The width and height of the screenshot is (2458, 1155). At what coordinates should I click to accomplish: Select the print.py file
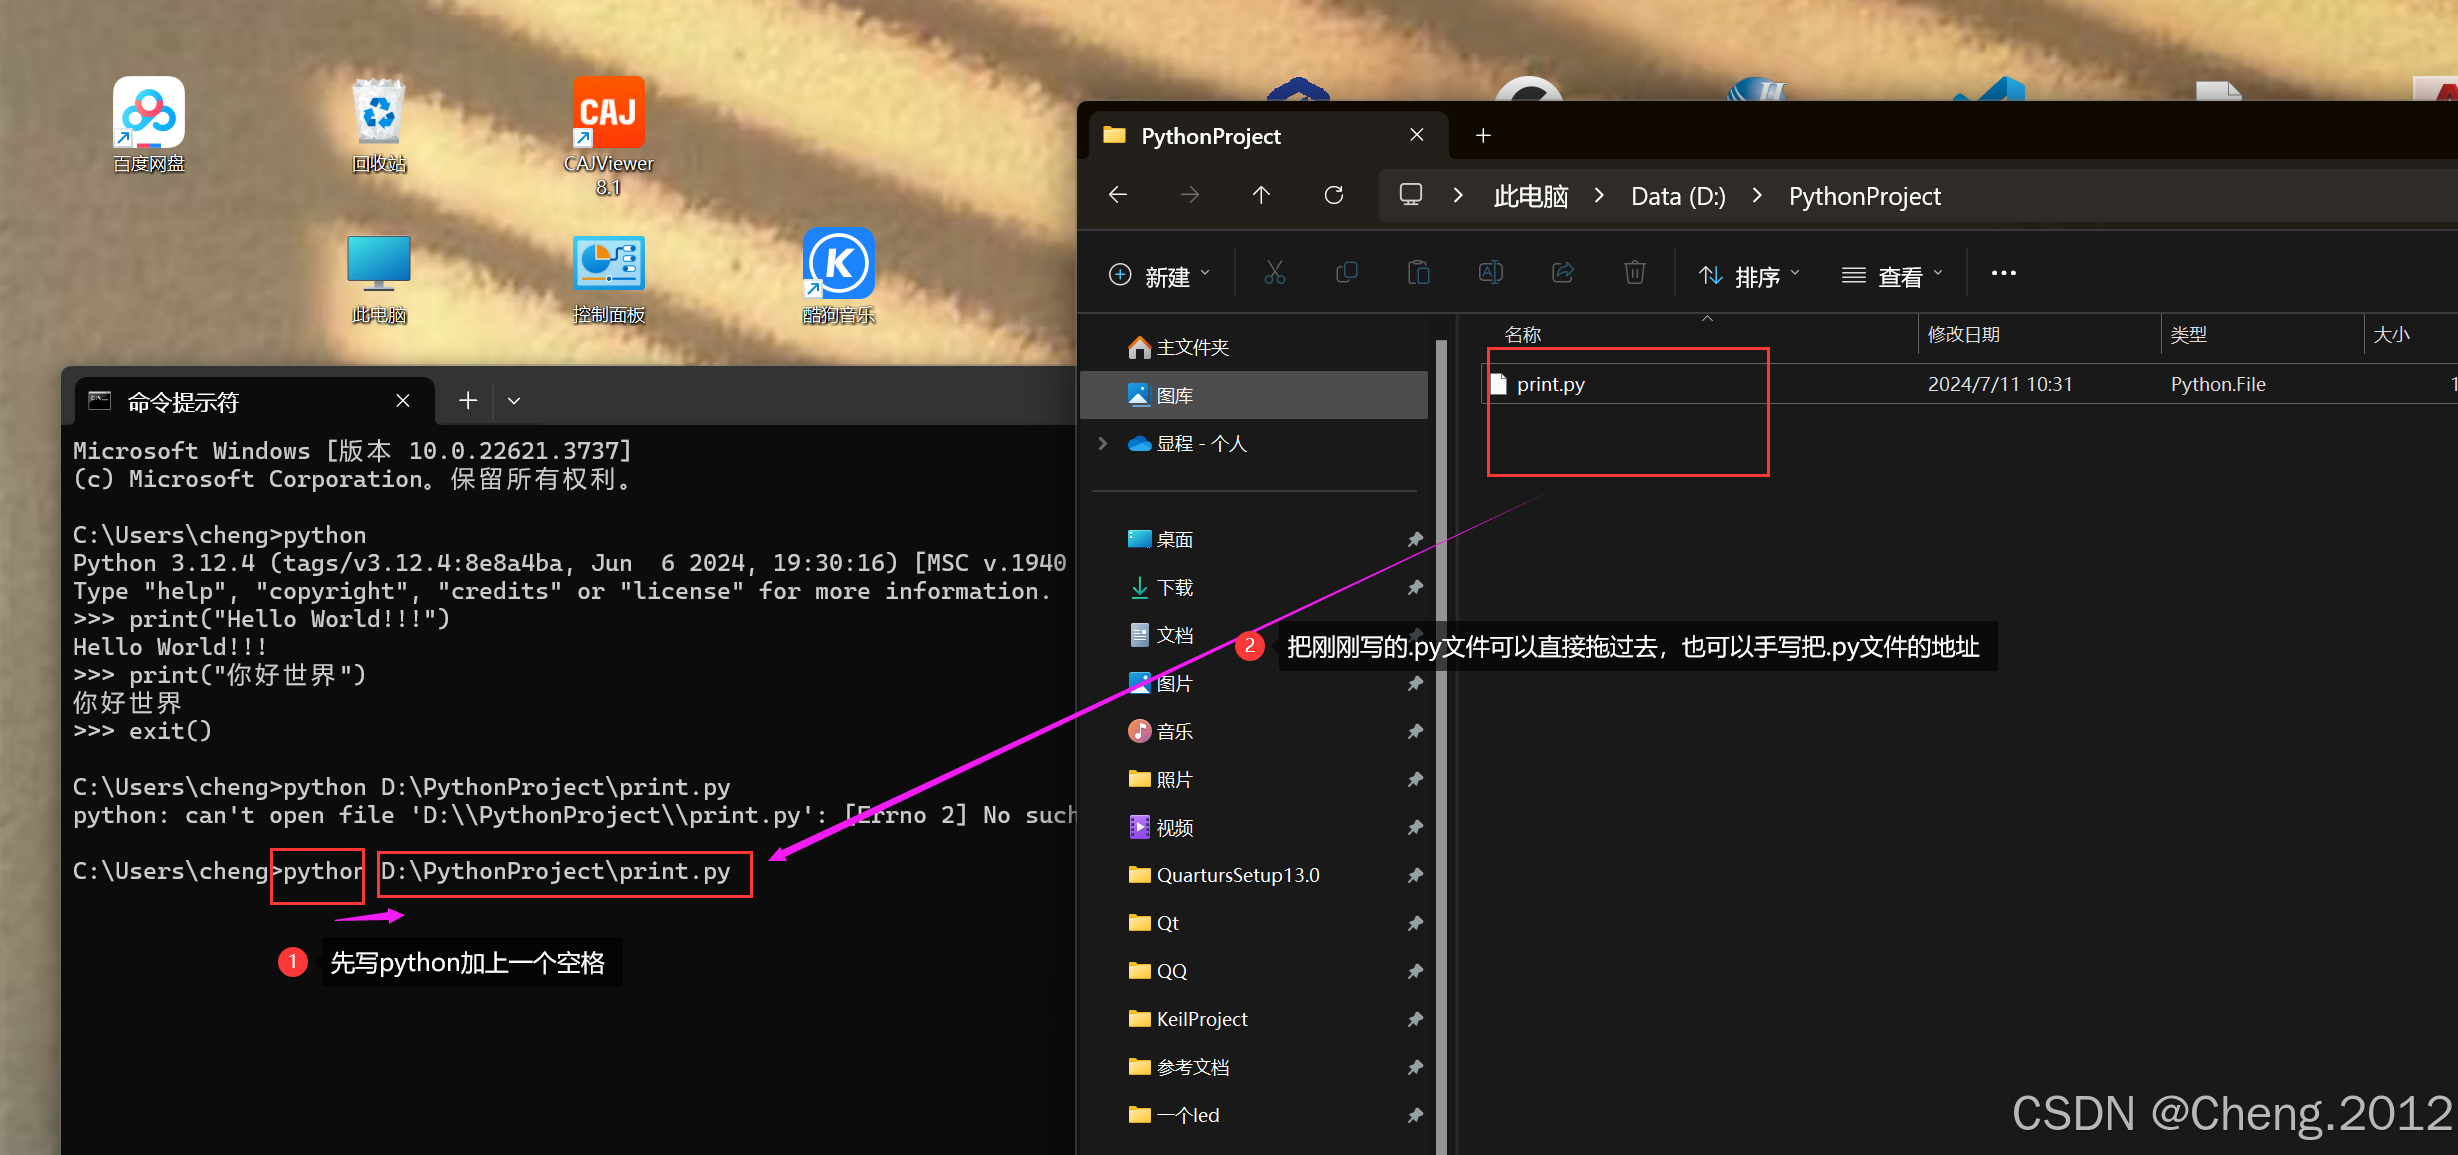1550,384
